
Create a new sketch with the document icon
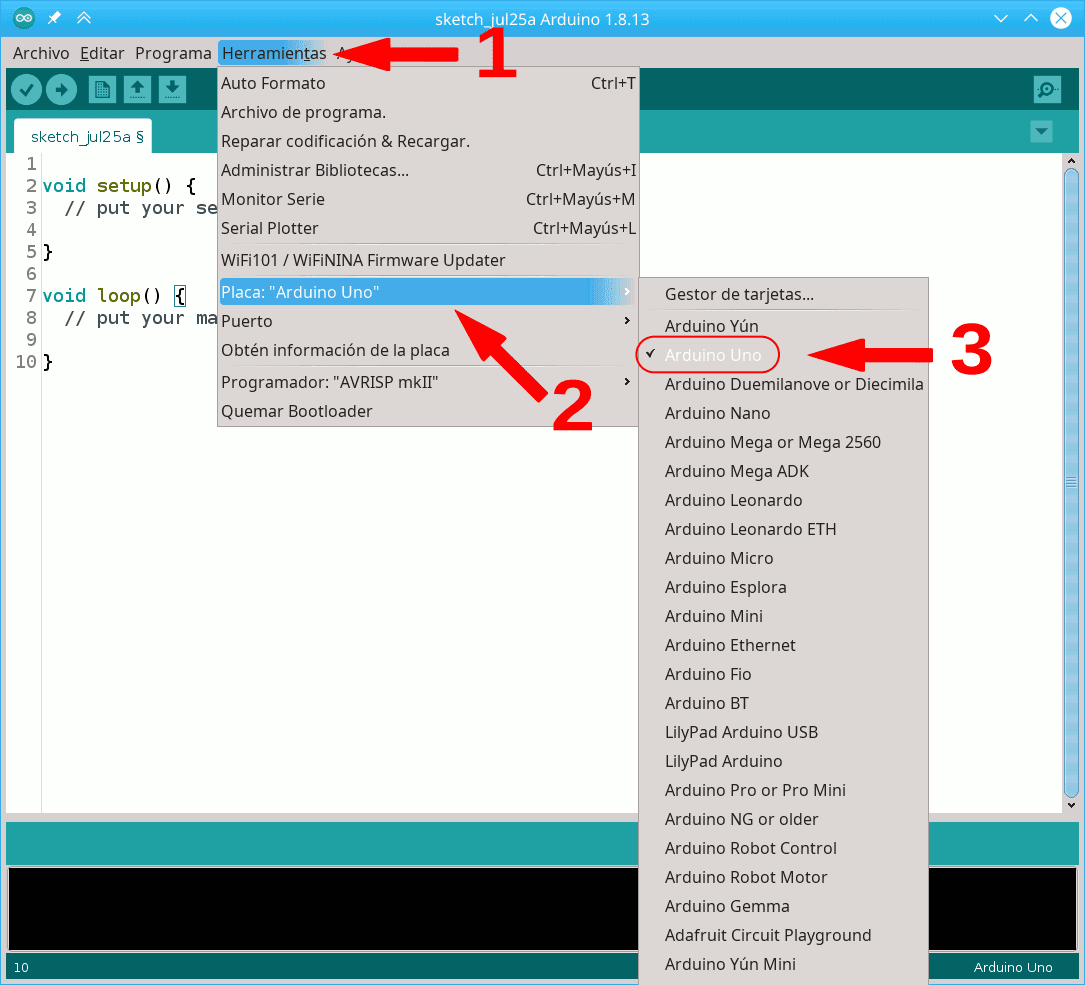point(101,89)
